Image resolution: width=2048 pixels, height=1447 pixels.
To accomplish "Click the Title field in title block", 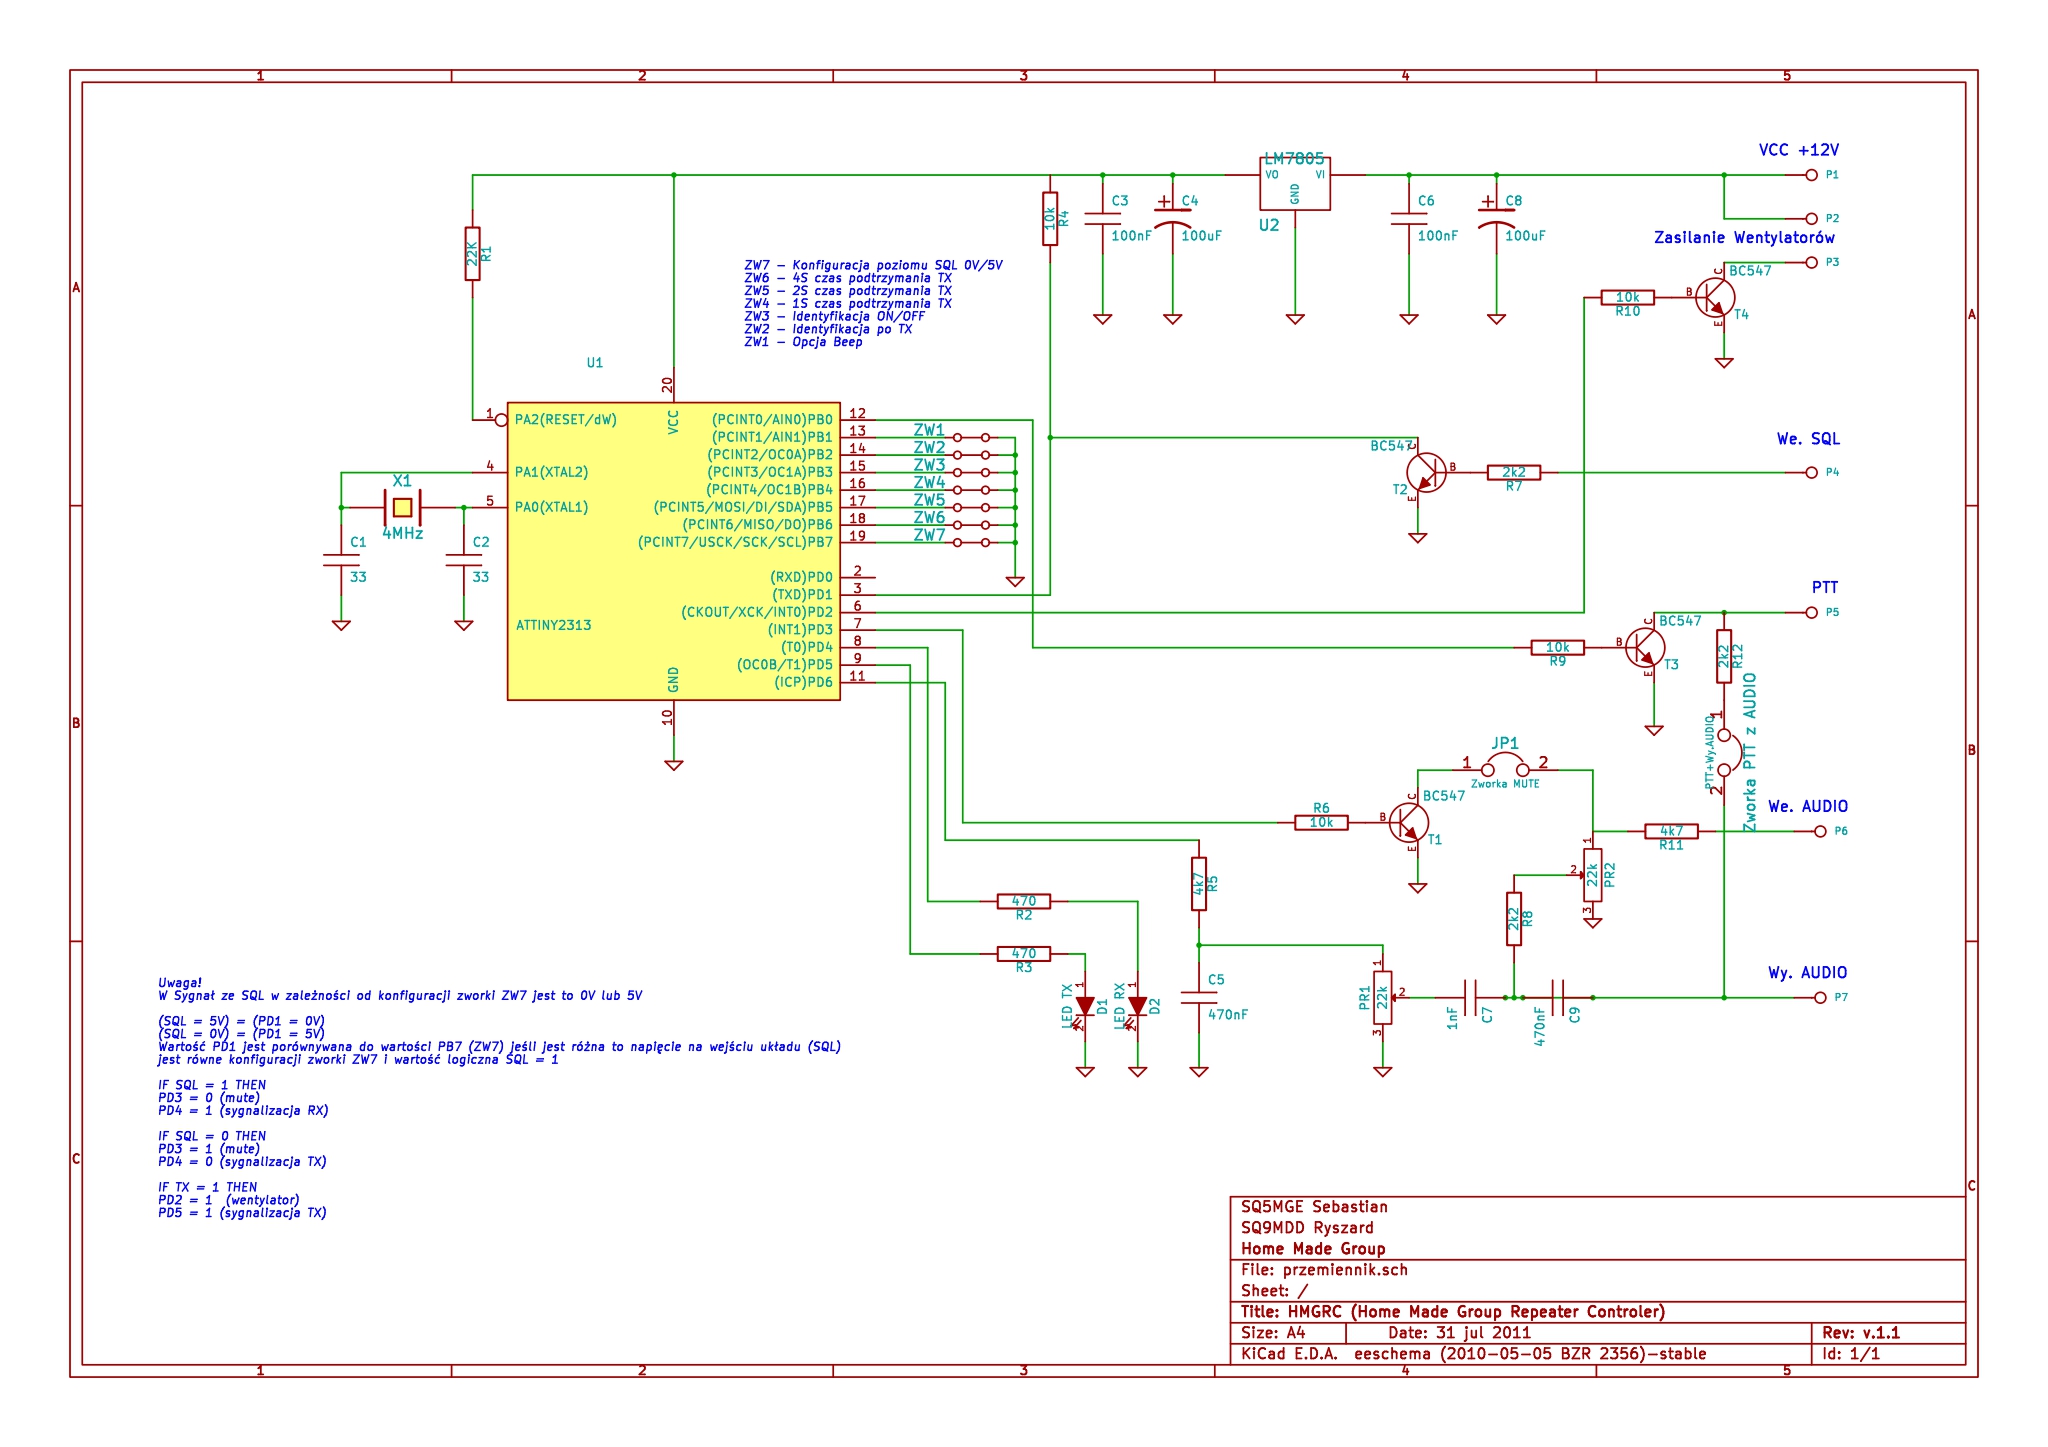I will click(1452, 1312).
